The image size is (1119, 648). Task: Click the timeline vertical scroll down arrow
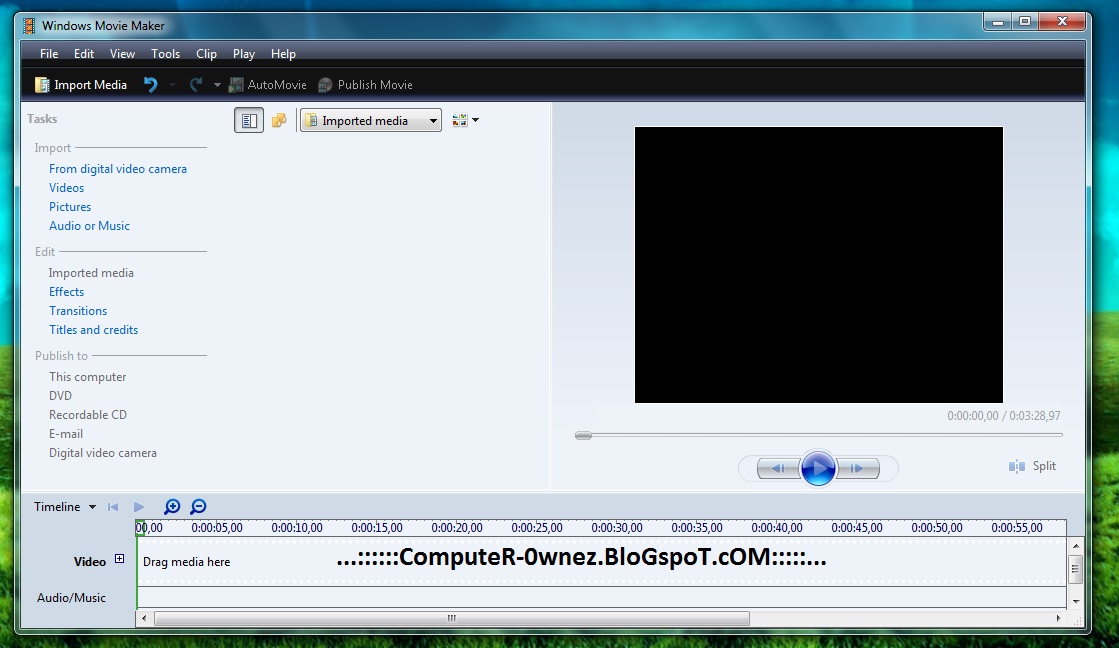tap(1076, 602)
